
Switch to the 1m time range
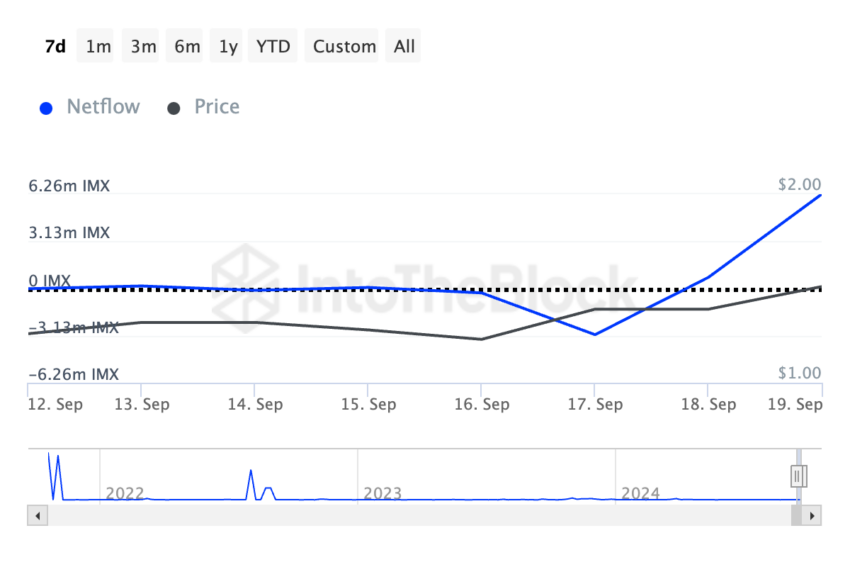(x=98, y=46)
